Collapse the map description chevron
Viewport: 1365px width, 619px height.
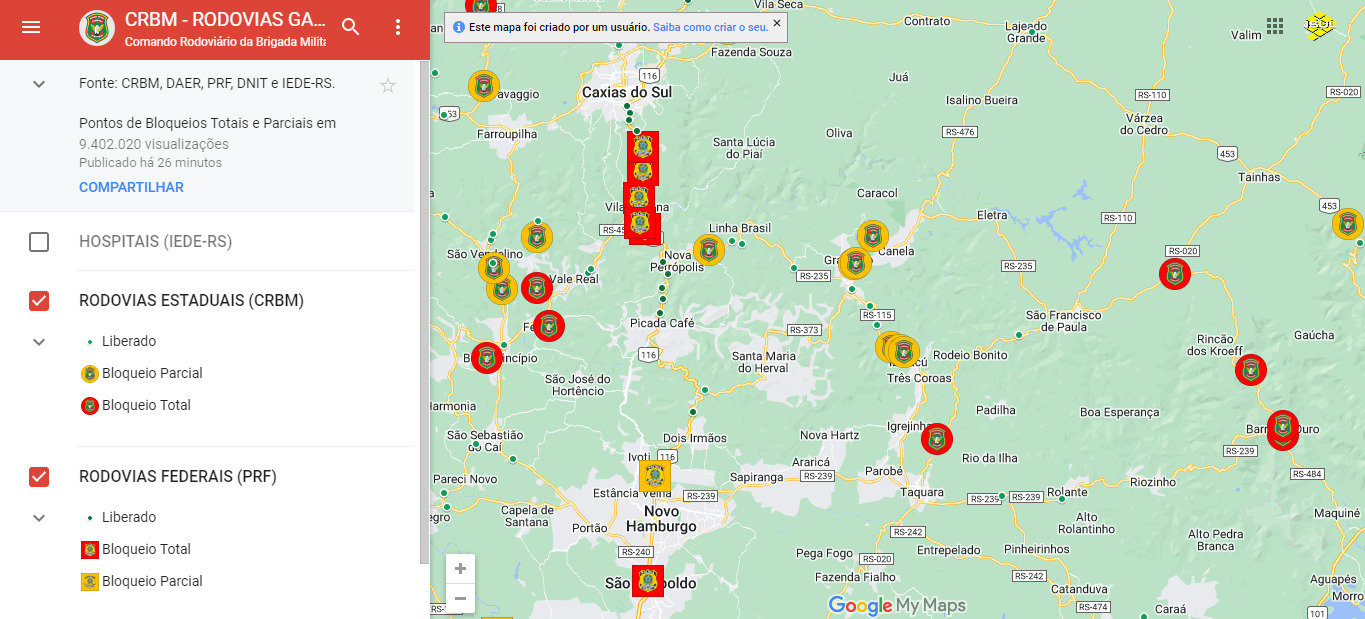point(39,84)
